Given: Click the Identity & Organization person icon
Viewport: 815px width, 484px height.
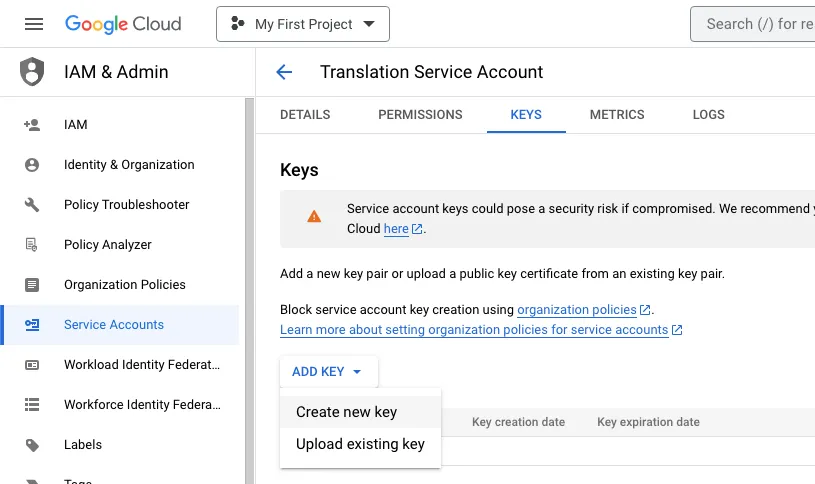Looking at the screenshot, I should (32, 165).
